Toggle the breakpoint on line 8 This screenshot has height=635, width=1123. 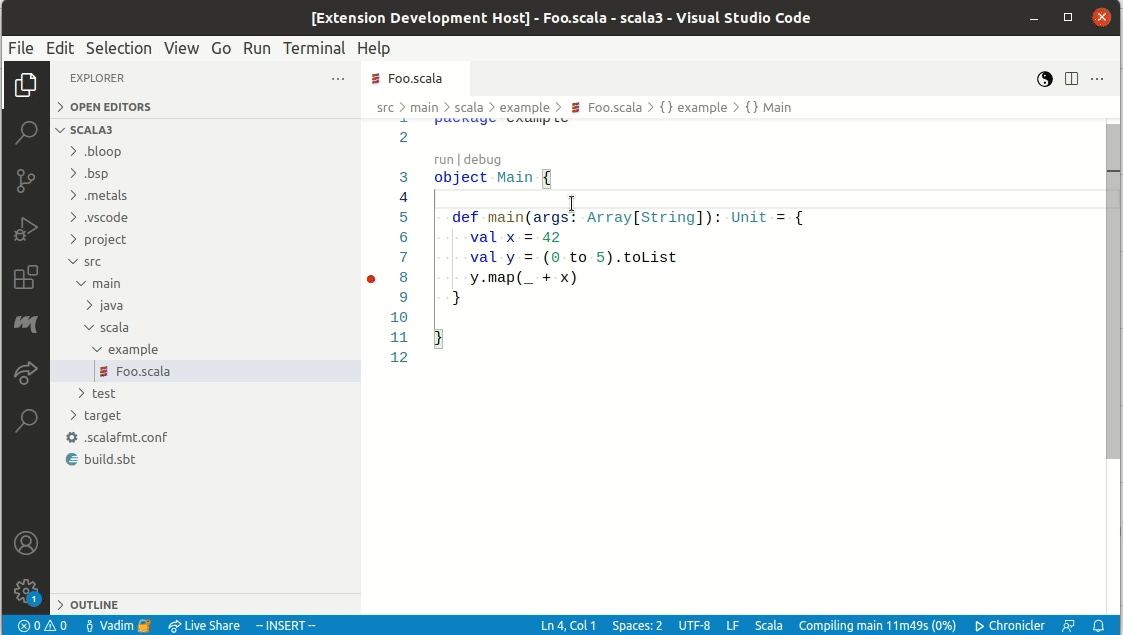[371, 278]
